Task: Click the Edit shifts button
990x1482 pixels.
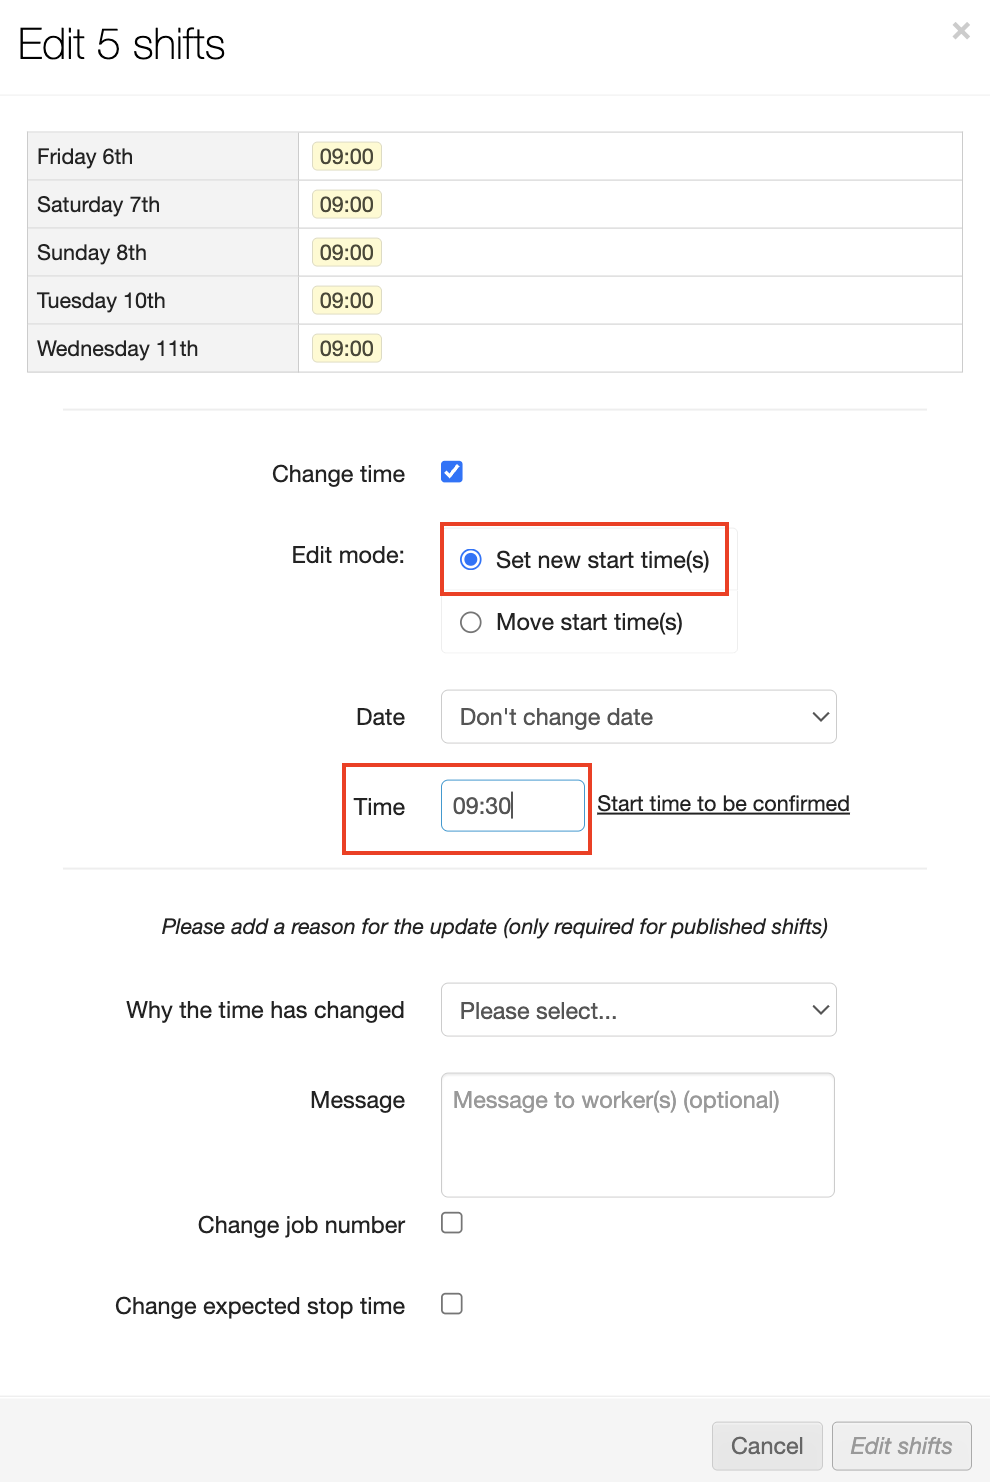Action: point(901,1446)
